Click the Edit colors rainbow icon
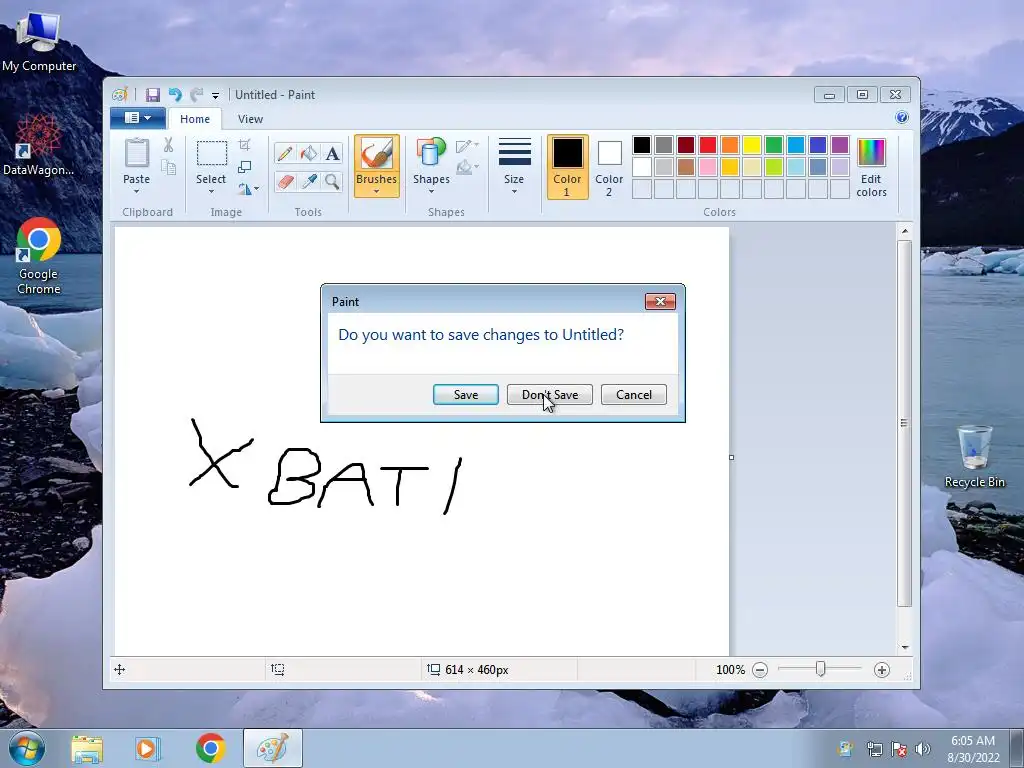Screen dimensions: 1024x768 pos(871,153)
